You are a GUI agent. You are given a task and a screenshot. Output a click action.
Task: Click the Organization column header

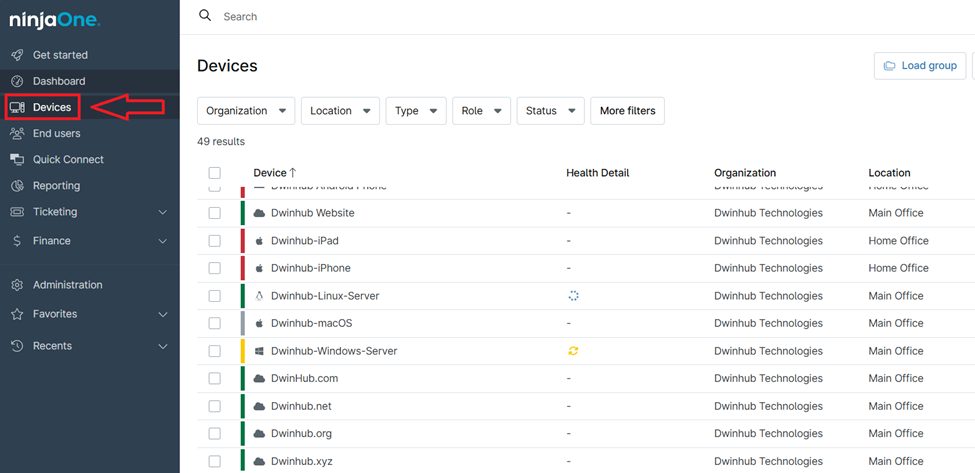(745, 173)
